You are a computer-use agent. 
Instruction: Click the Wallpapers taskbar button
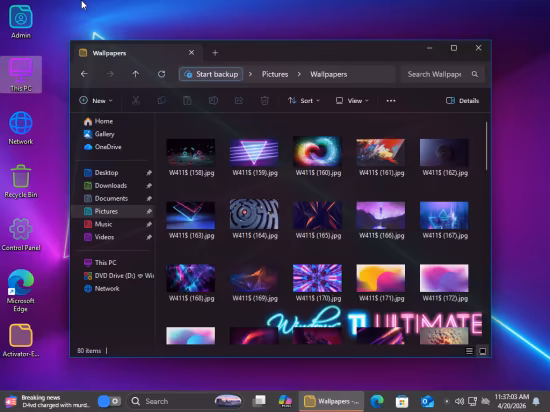(331, 401)
